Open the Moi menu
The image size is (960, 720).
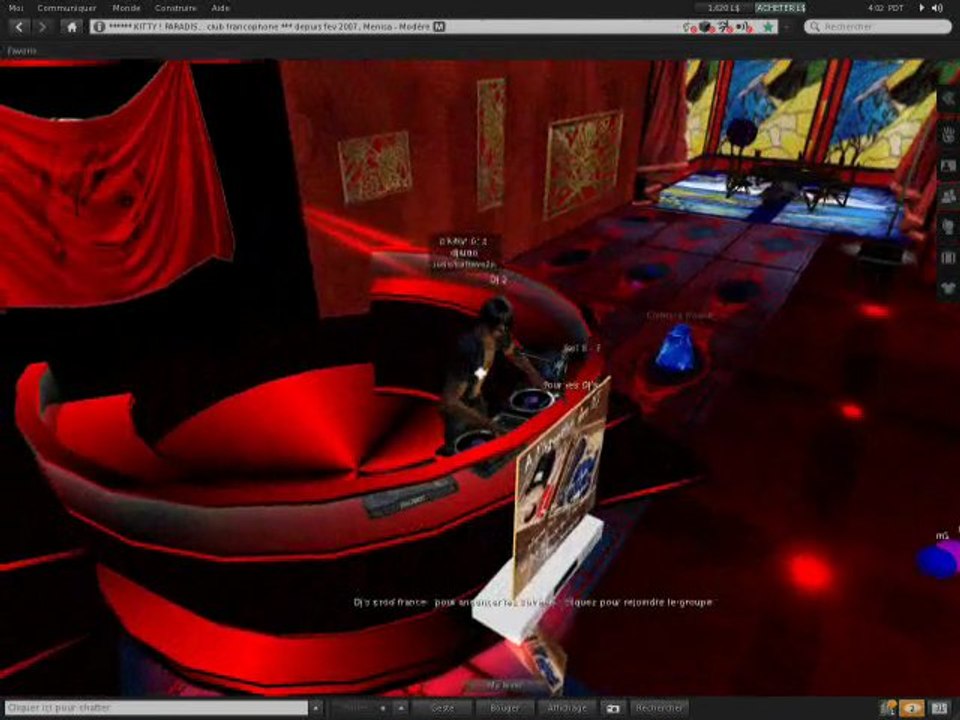click(x=16, y=8)
